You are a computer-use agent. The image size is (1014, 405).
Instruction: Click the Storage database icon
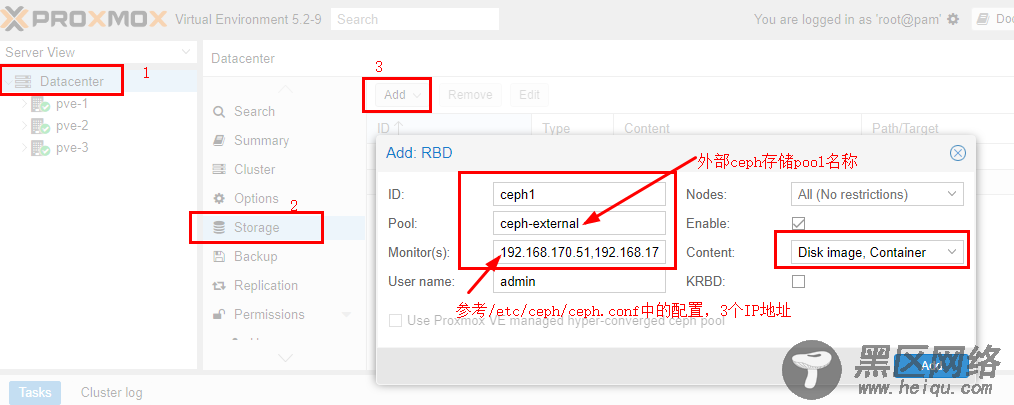point(220,228)
